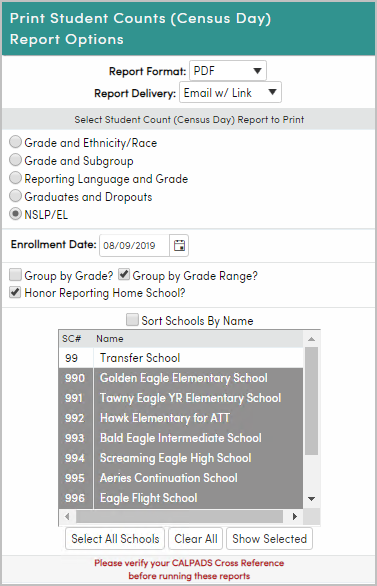Select the NSLP/EL report option
Image resolution: width=377 pixels, height=586 pixels.
pyautogui.click(x=15, y=214)
